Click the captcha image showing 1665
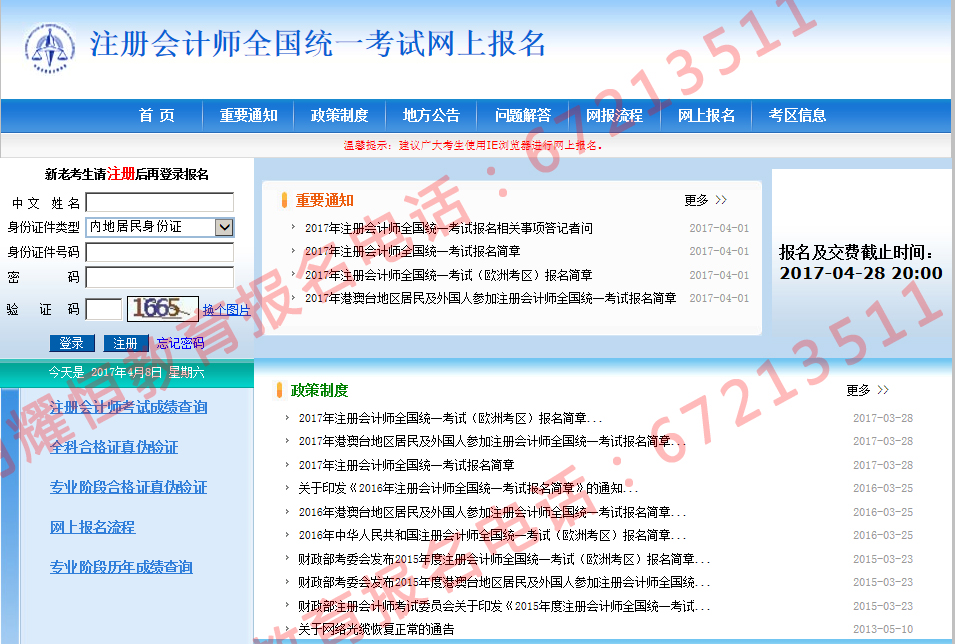This screenshot has height=644, width=955. click(x=161, y=309)
